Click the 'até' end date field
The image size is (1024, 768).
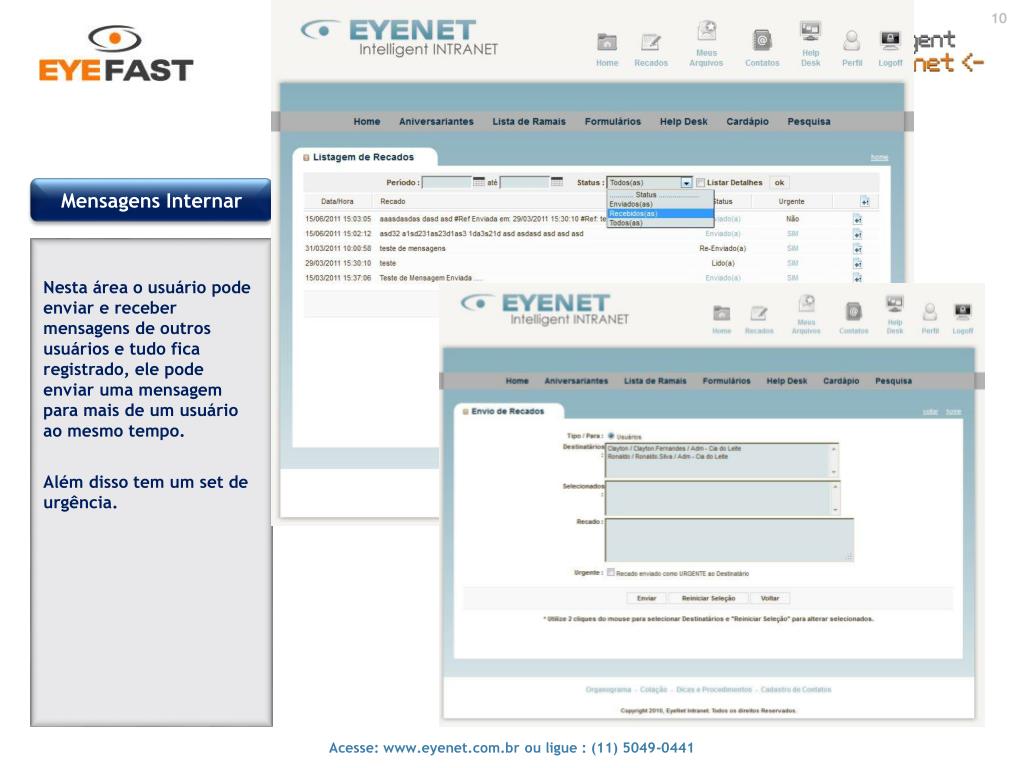tap(524, 183)
